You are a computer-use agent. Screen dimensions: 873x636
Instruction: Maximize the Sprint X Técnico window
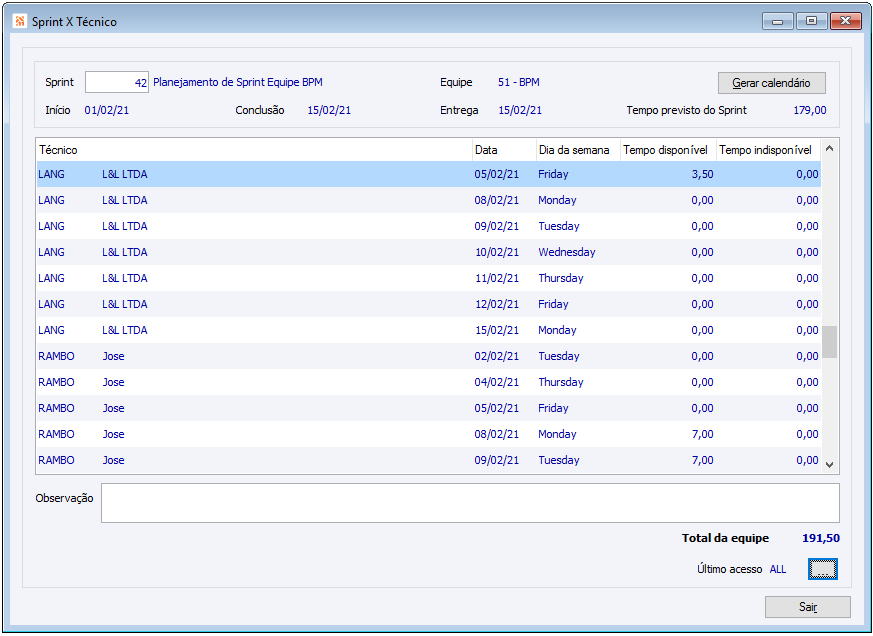[811, 21]
